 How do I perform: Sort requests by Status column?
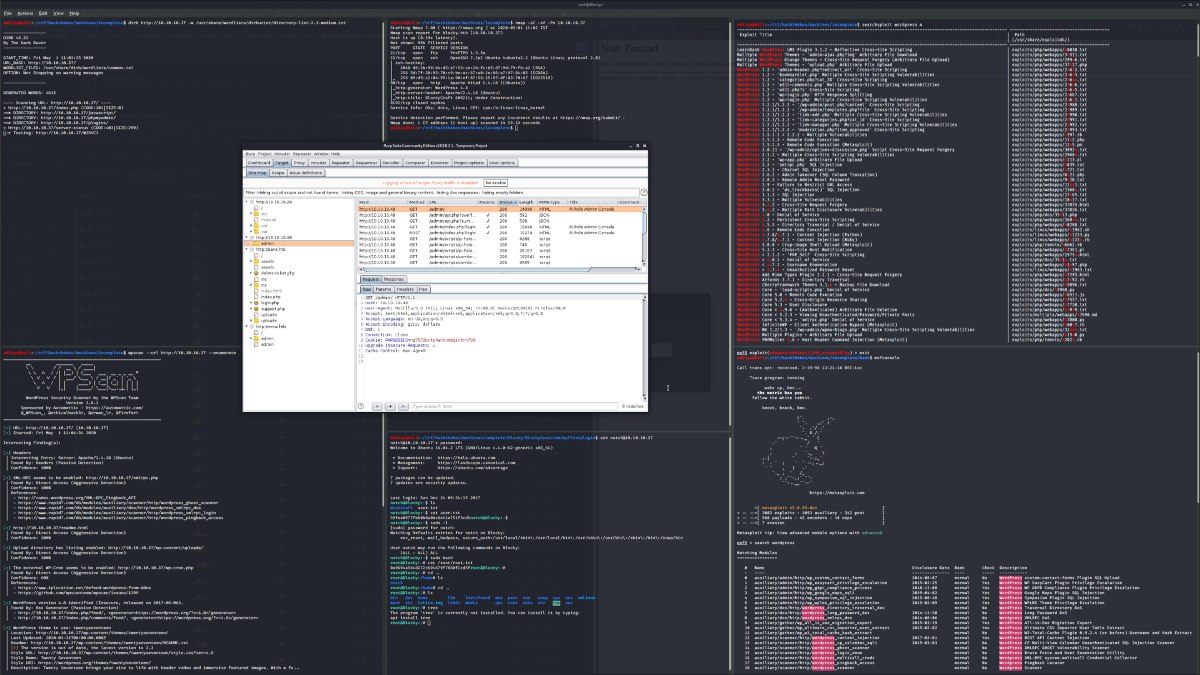coord(507,202)
